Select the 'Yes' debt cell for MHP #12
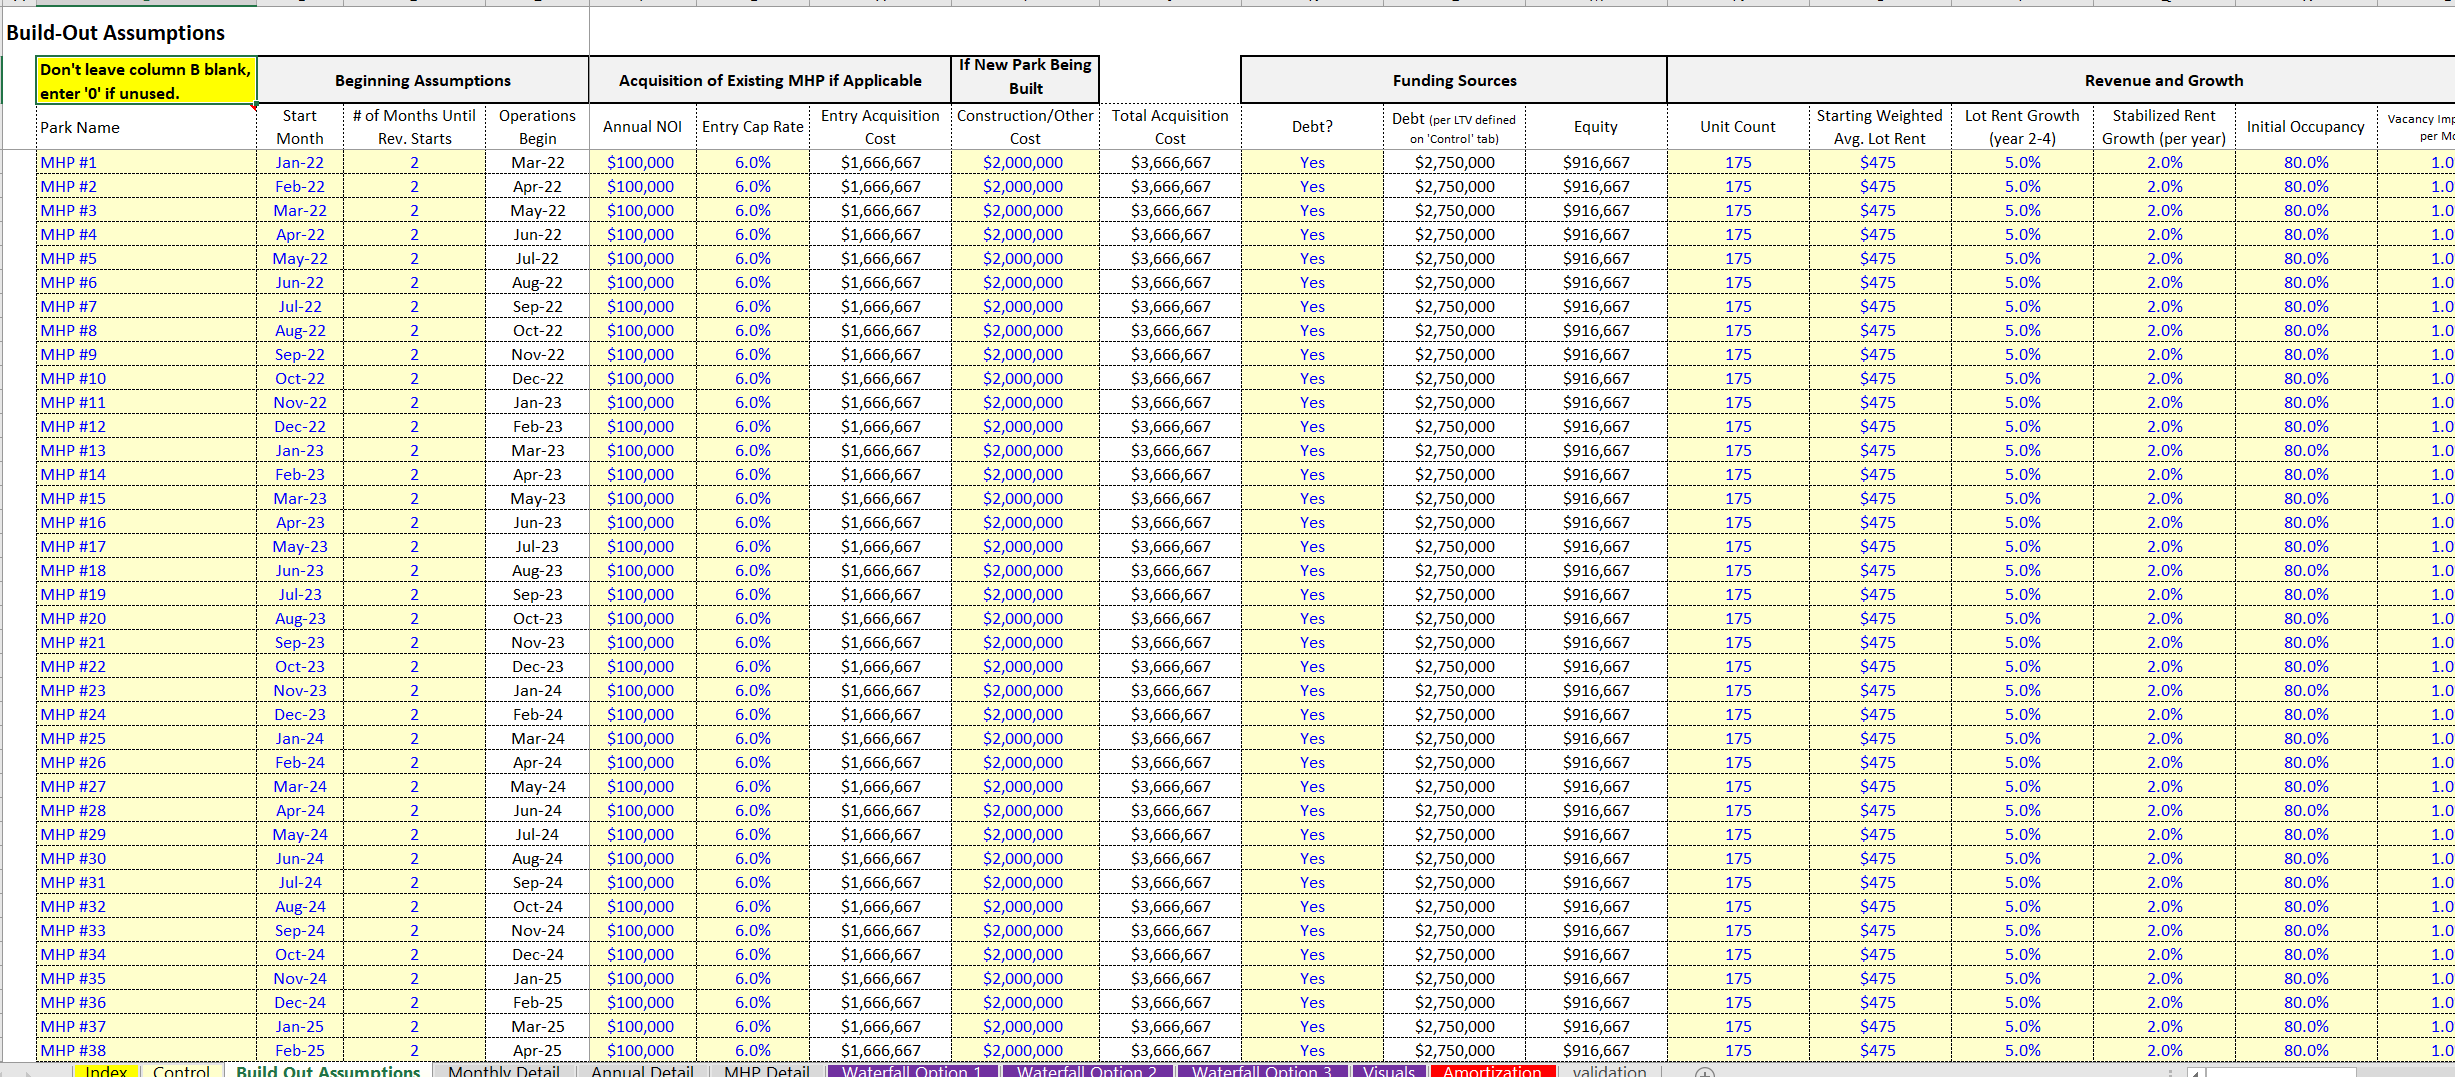The image size is (2455, 1077). [x=1312, y=426]
